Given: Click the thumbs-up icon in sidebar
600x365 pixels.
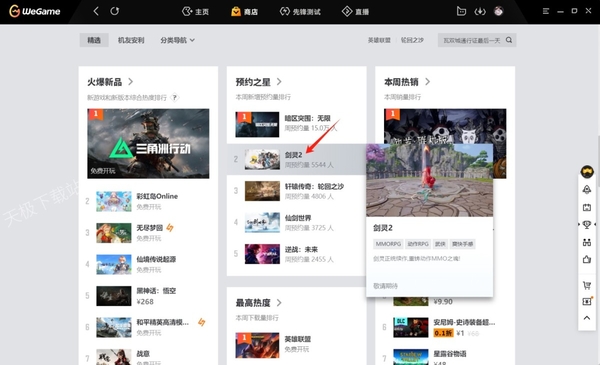Looking at the screenshot, I should coord(587,259).
